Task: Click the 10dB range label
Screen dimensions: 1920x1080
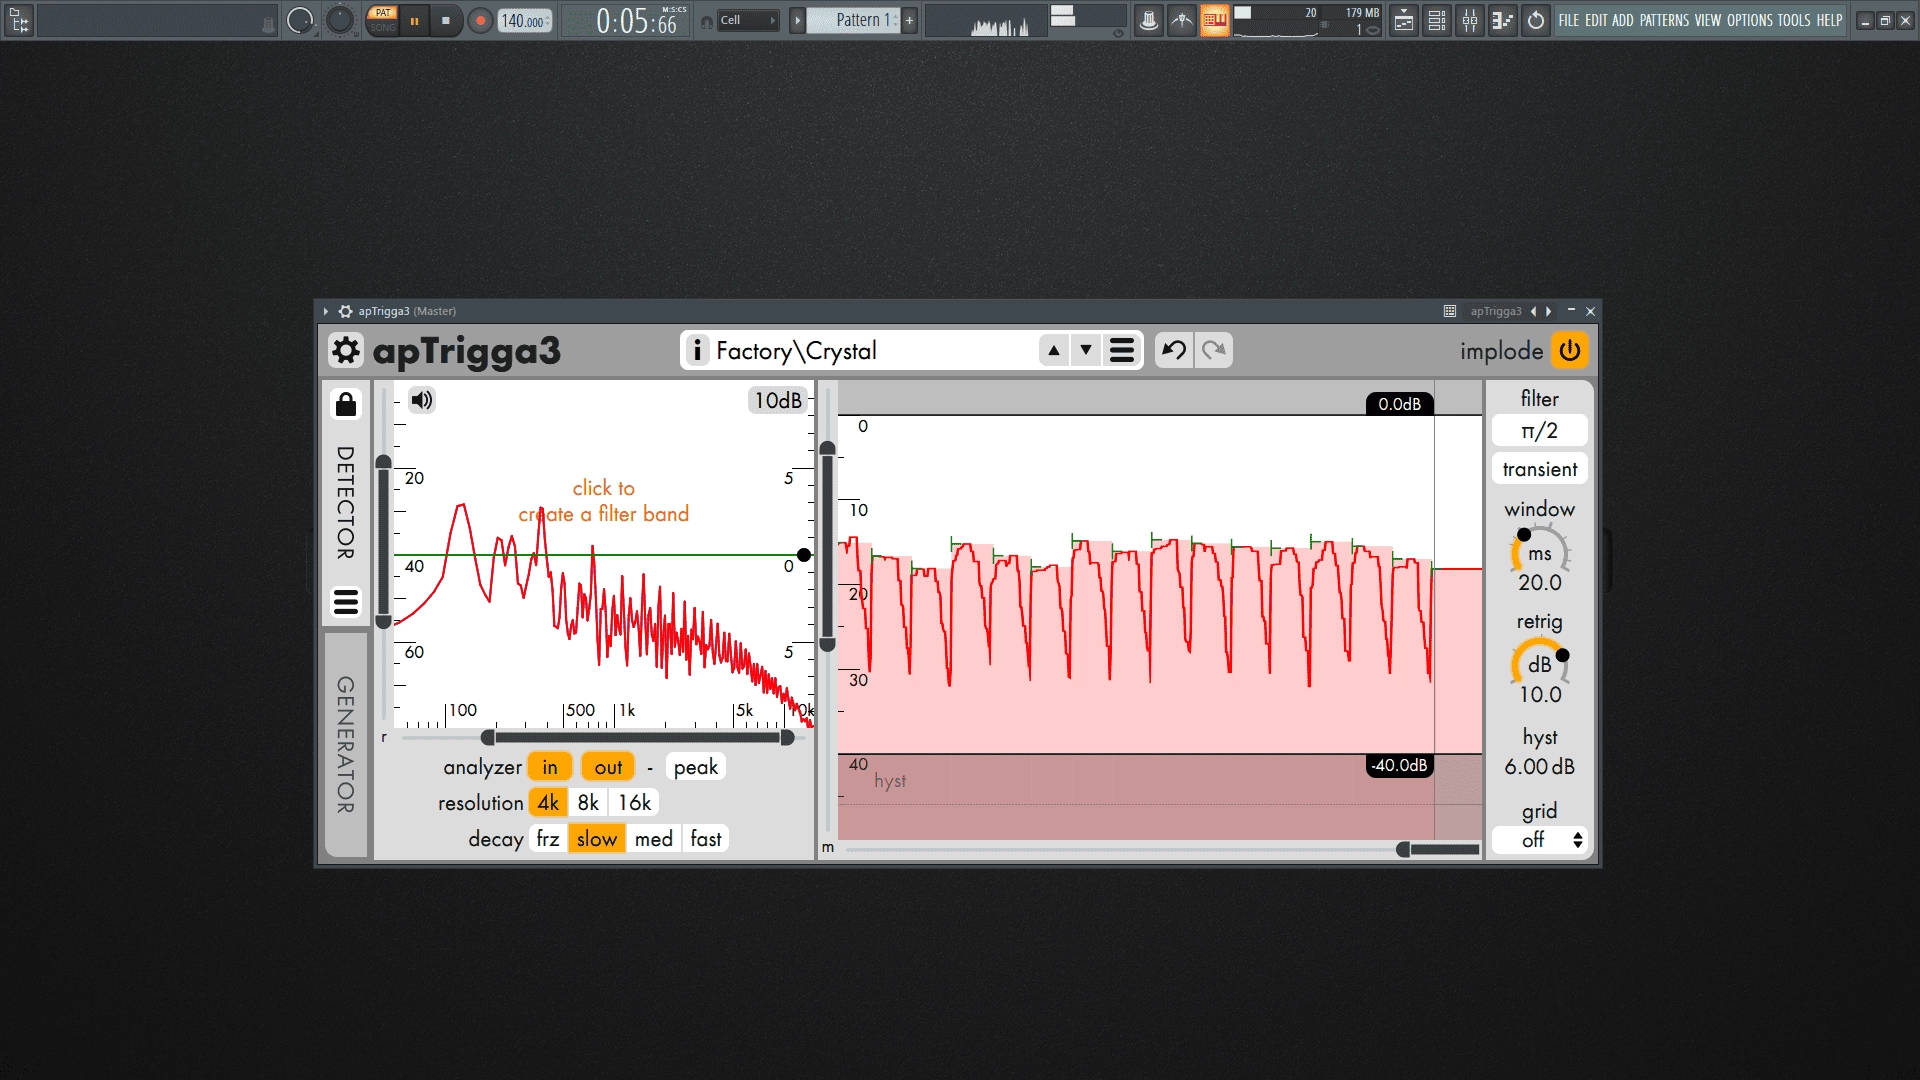Action: 778,400
